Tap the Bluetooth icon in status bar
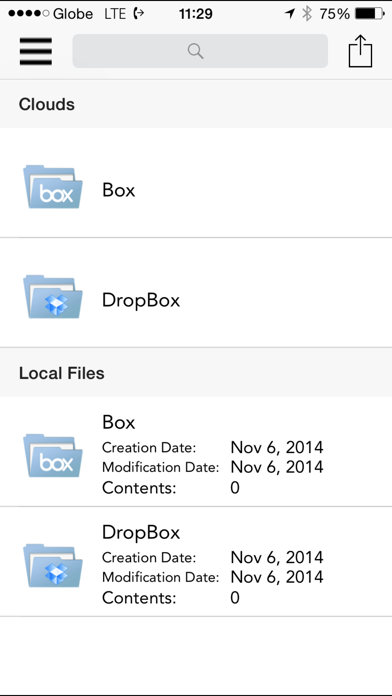This screenshot has height=696, width=392. [x=307, y=14]
